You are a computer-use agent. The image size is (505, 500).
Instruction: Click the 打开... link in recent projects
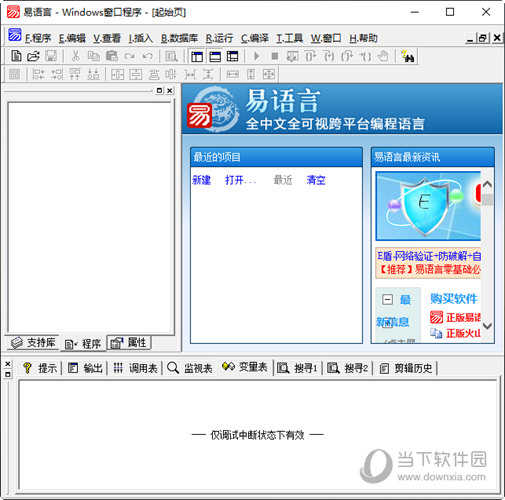click(x=241, y=180)
